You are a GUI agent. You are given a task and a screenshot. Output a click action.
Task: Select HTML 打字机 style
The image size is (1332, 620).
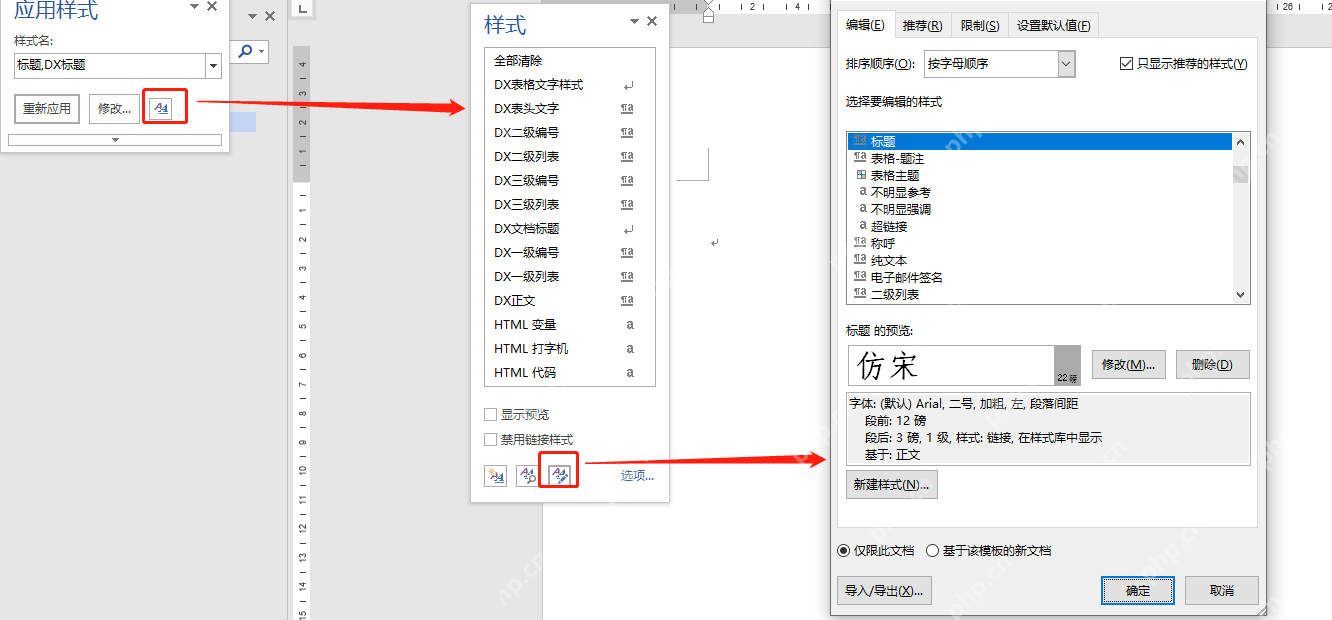[x=569, y=349]
